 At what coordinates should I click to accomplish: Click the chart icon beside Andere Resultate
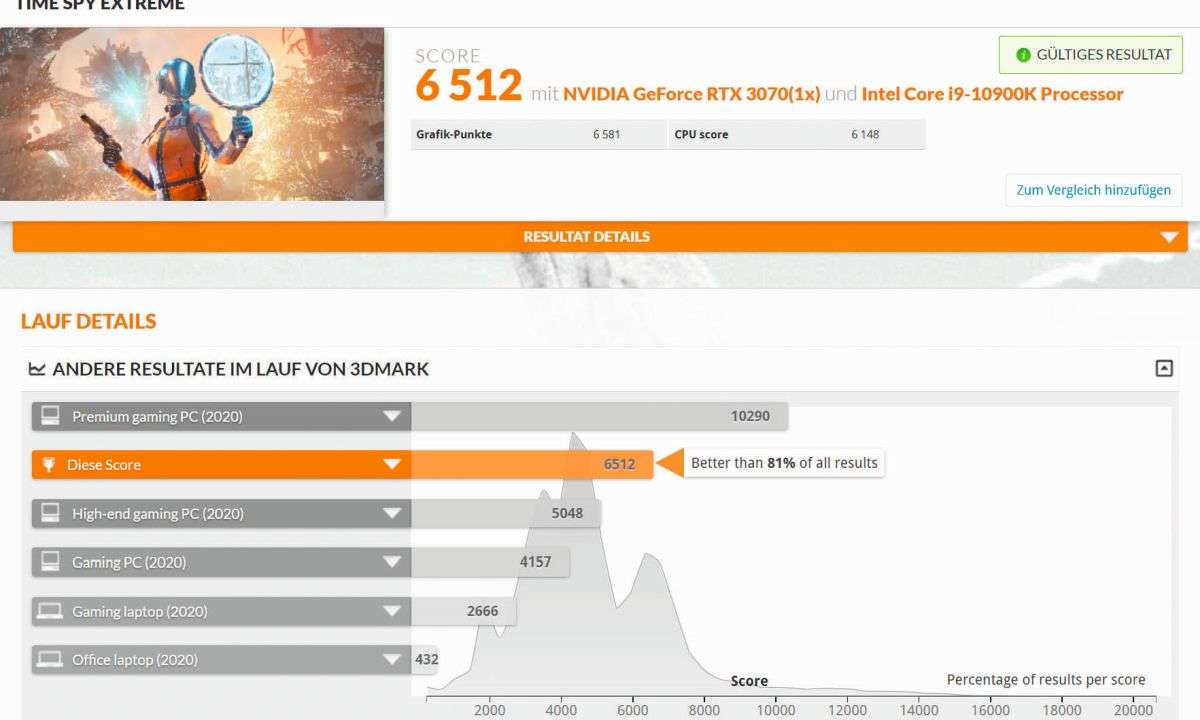37,369
